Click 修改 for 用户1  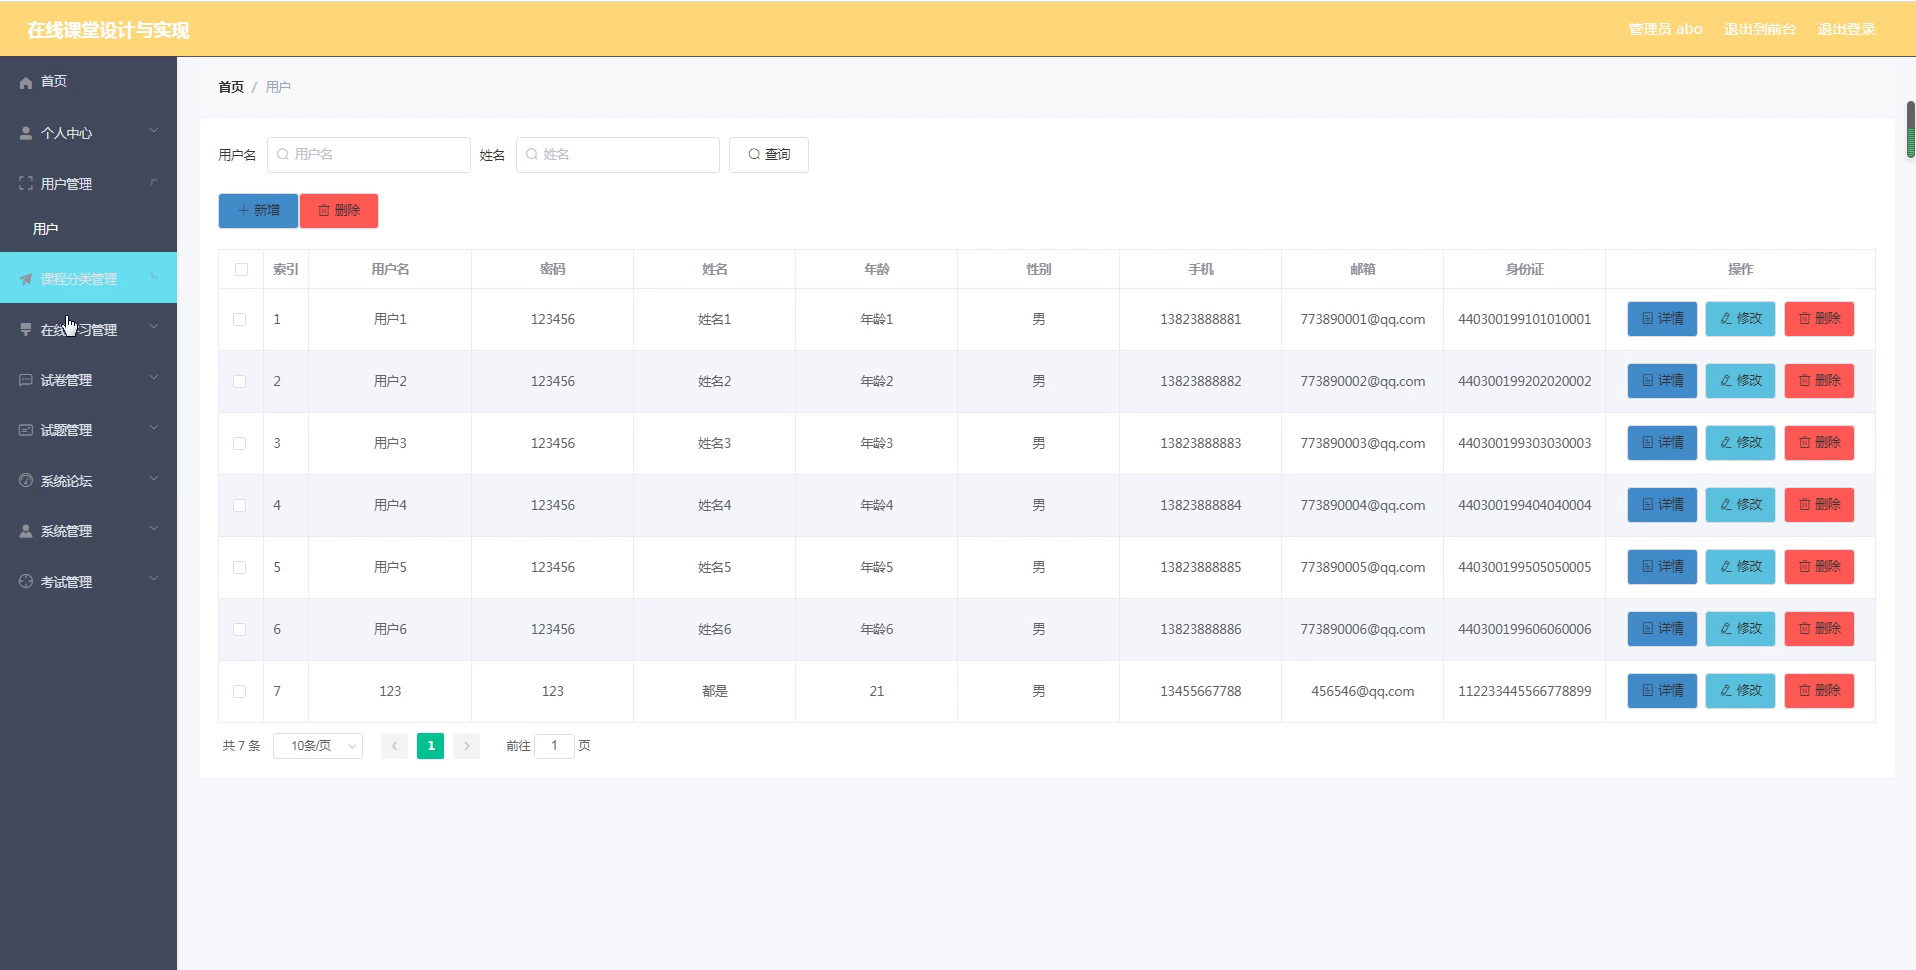pyautogui.click(x=1740, y=319)
